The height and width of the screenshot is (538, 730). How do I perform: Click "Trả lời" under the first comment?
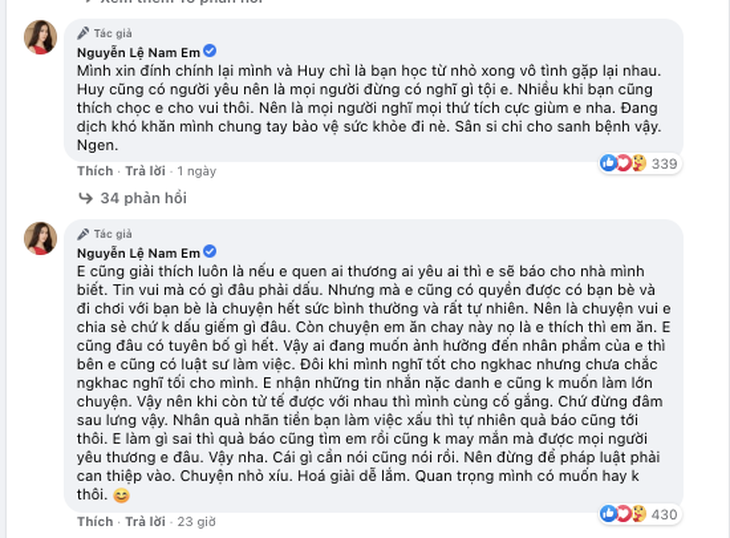pyautogui.click(x=144, y=171)
